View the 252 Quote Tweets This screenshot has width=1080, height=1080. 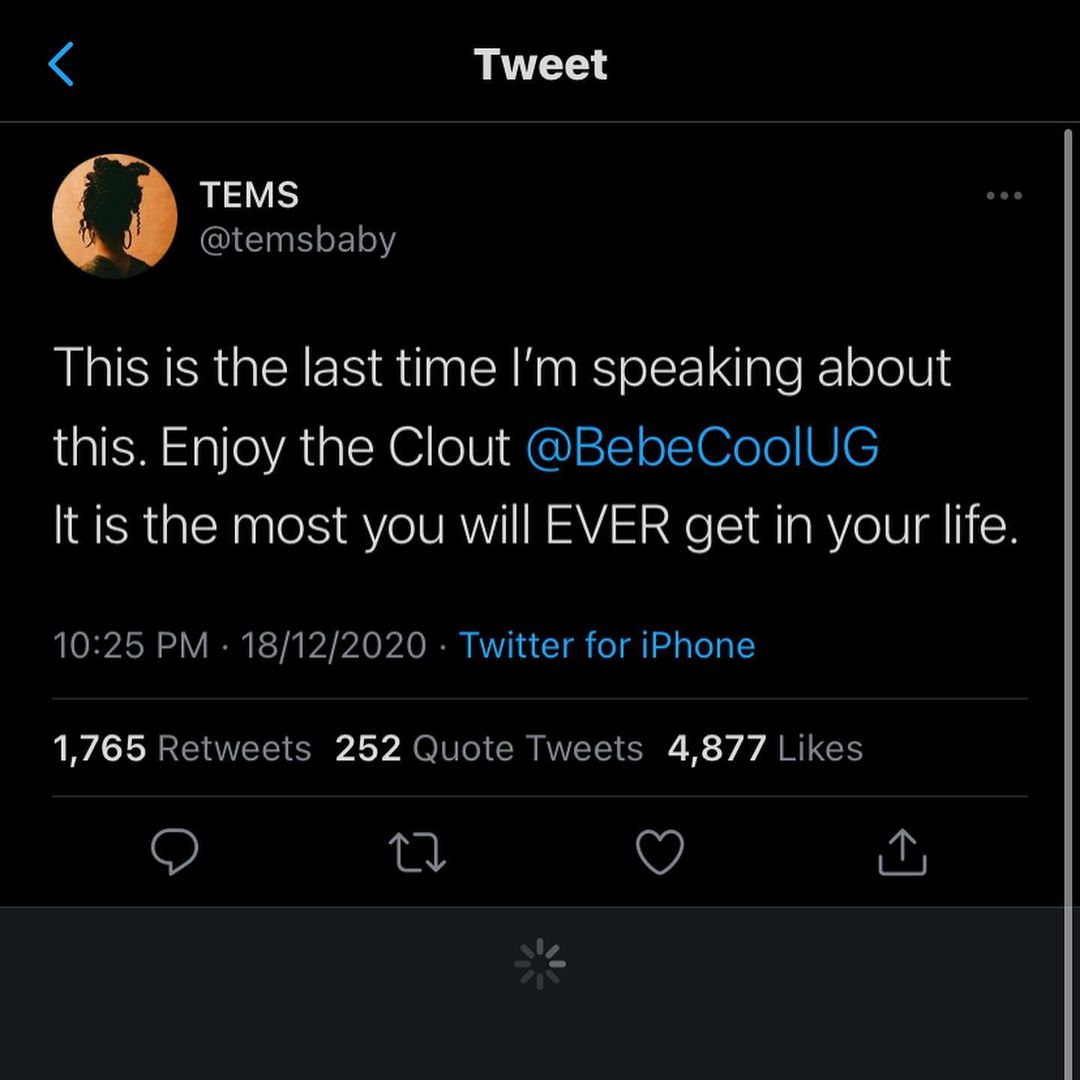(489, 748)
